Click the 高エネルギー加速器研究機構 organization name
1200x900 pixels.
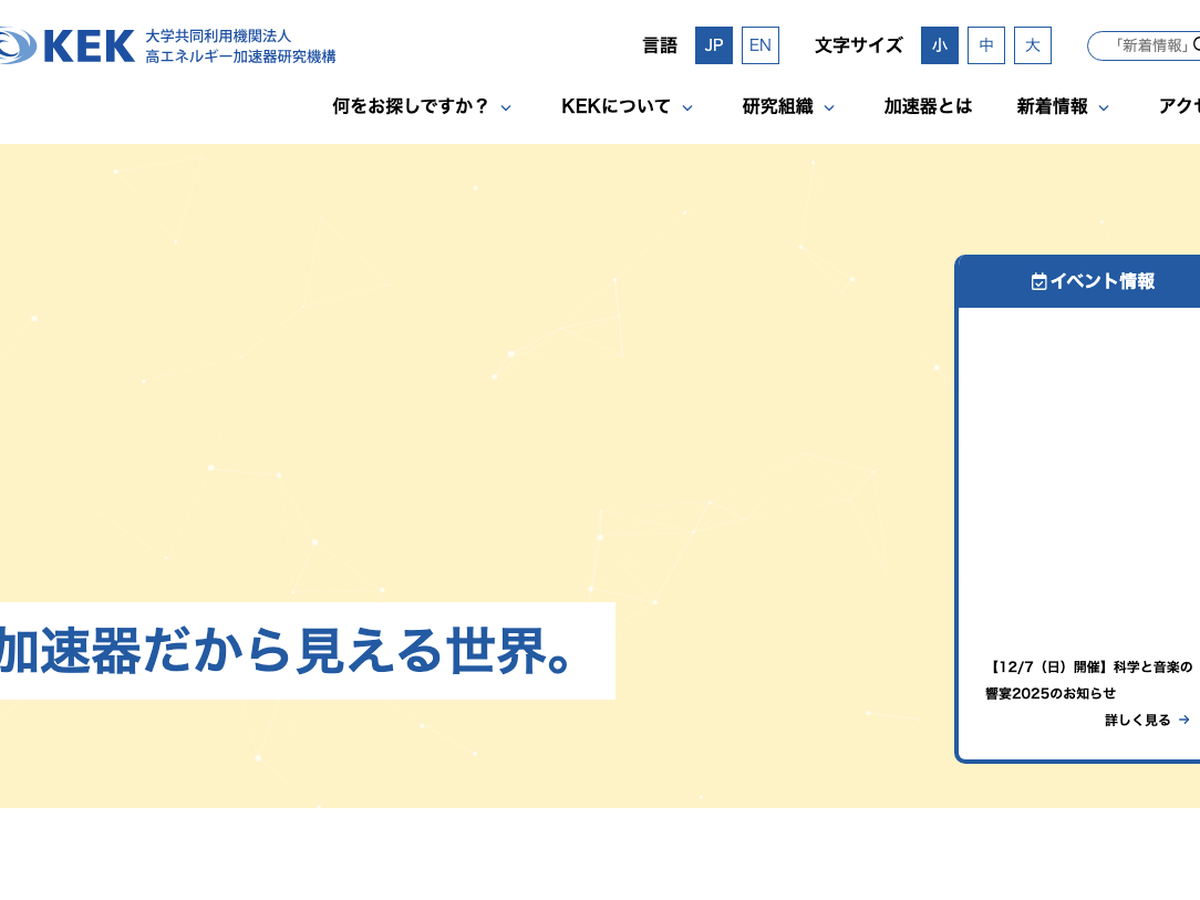[x=240, y=57]
